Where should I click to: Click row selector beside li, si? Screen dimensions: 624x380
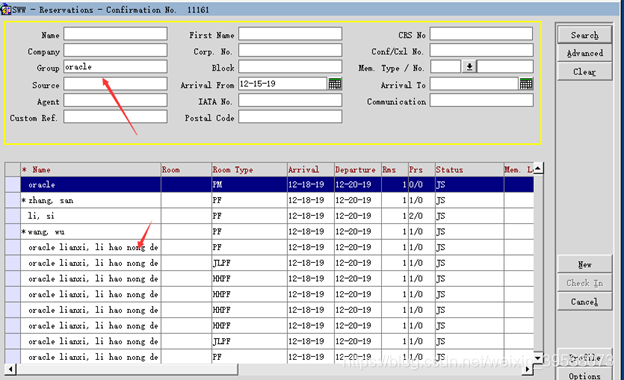click(x=13, y=216)
